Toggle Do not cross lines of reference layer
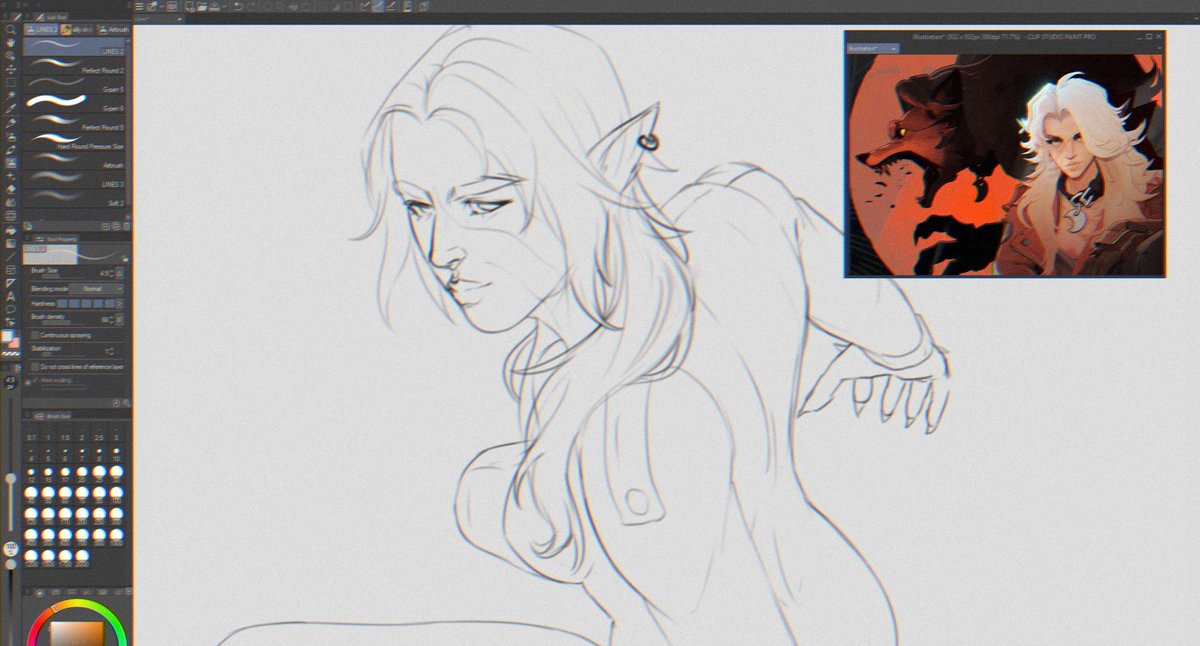The width and height of the screenshot is (1200, 646). (x=35, y=367)
